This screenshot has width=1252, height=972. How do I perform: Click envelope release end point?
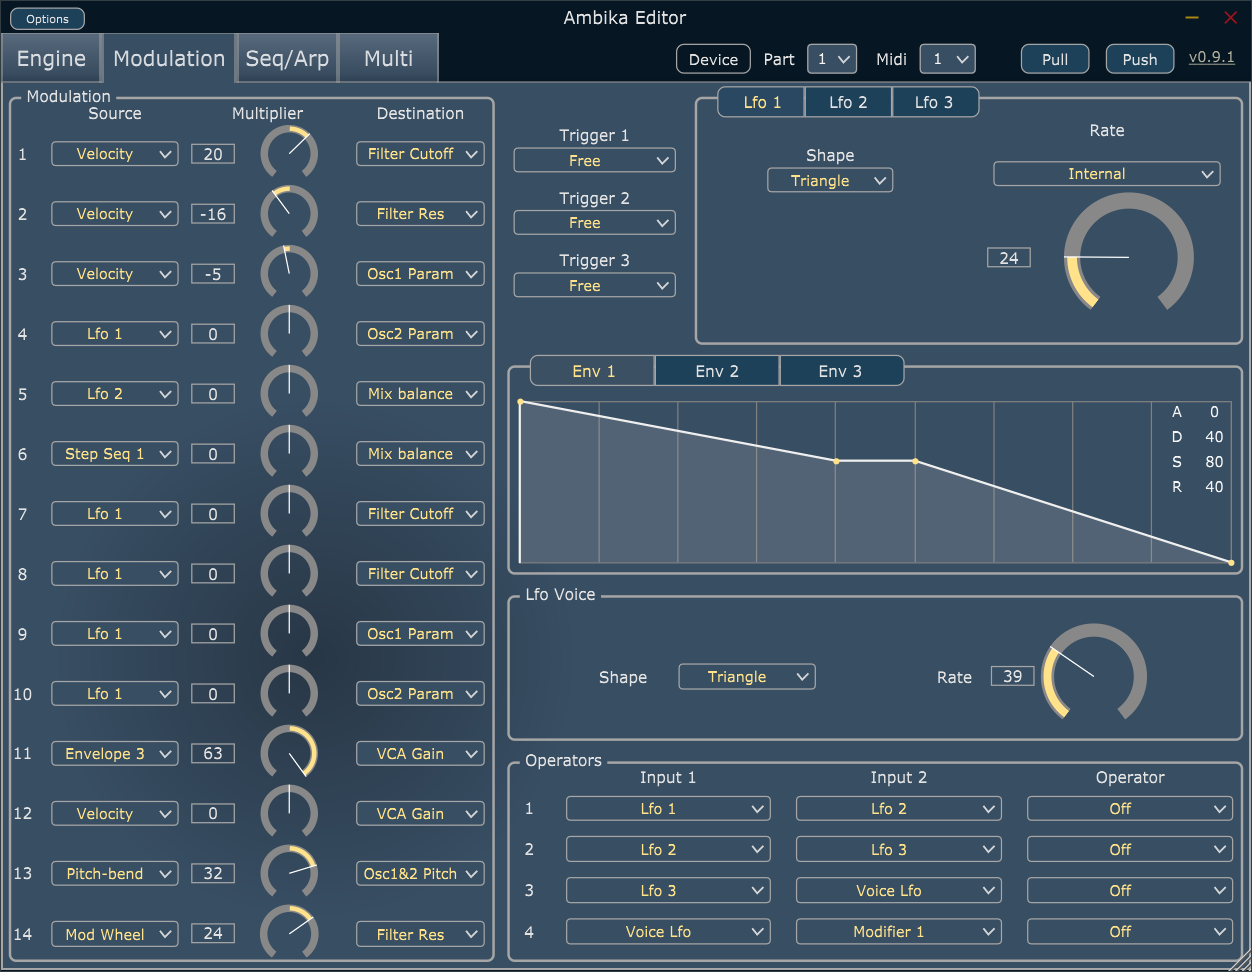coord(1231,563)
